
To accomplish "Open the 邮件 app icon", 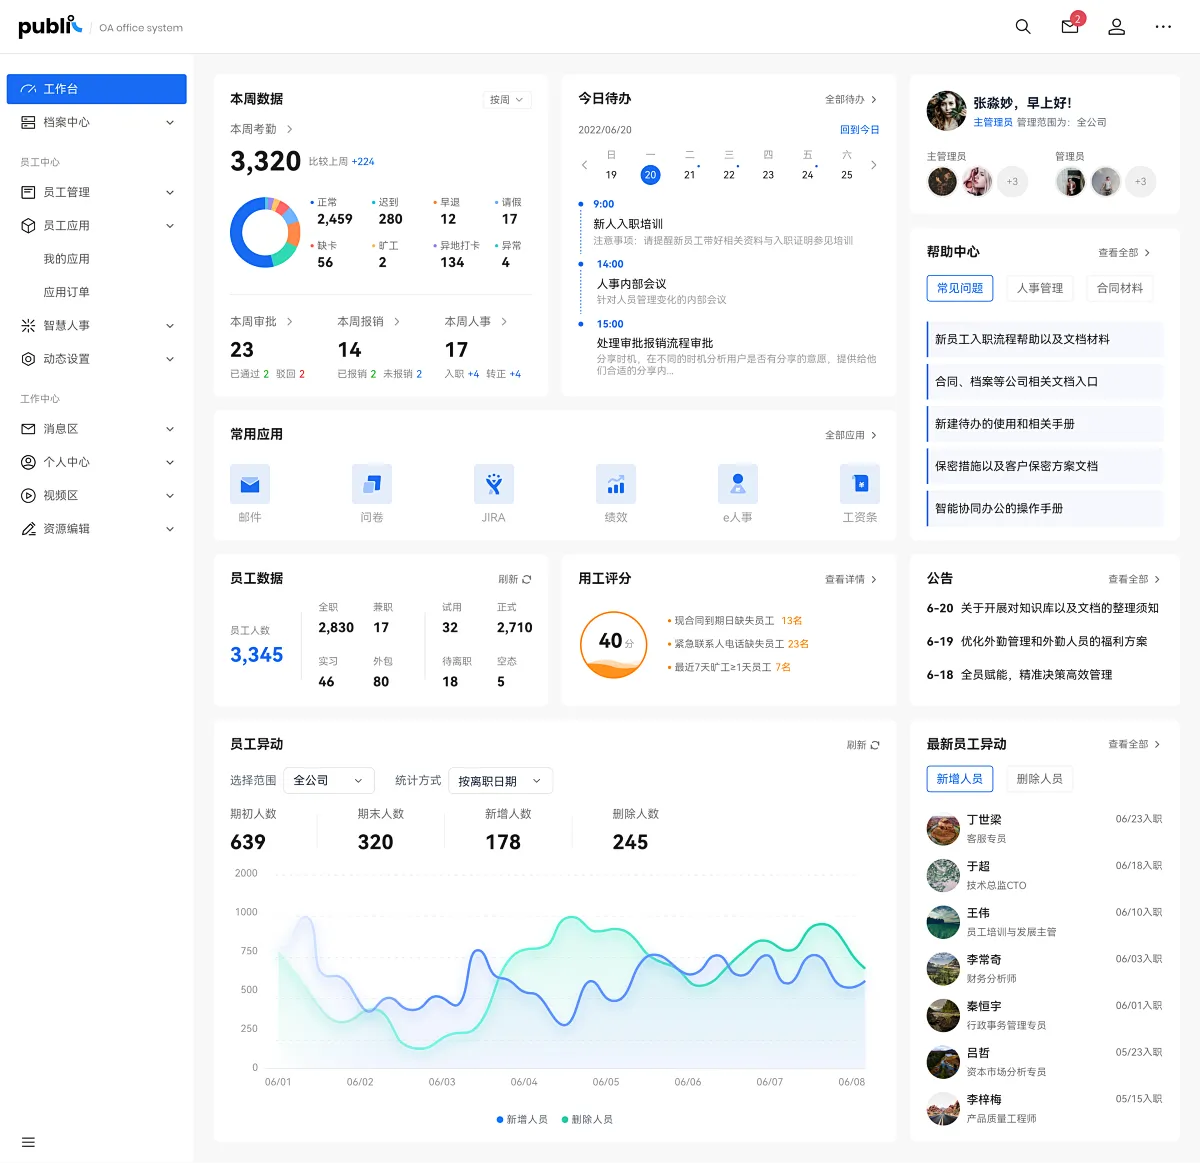I will (x=250, y=485).
